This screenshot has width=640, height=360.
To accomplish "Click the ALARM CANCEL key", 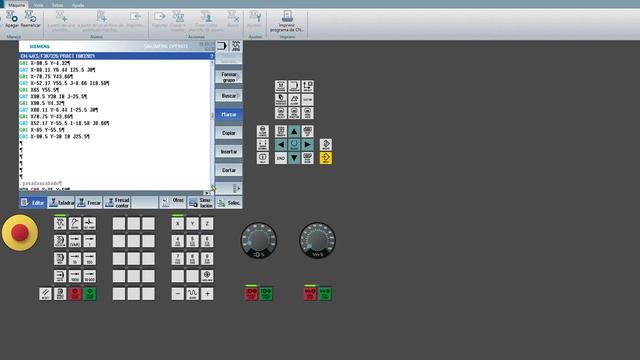I will tap(262, 131).
